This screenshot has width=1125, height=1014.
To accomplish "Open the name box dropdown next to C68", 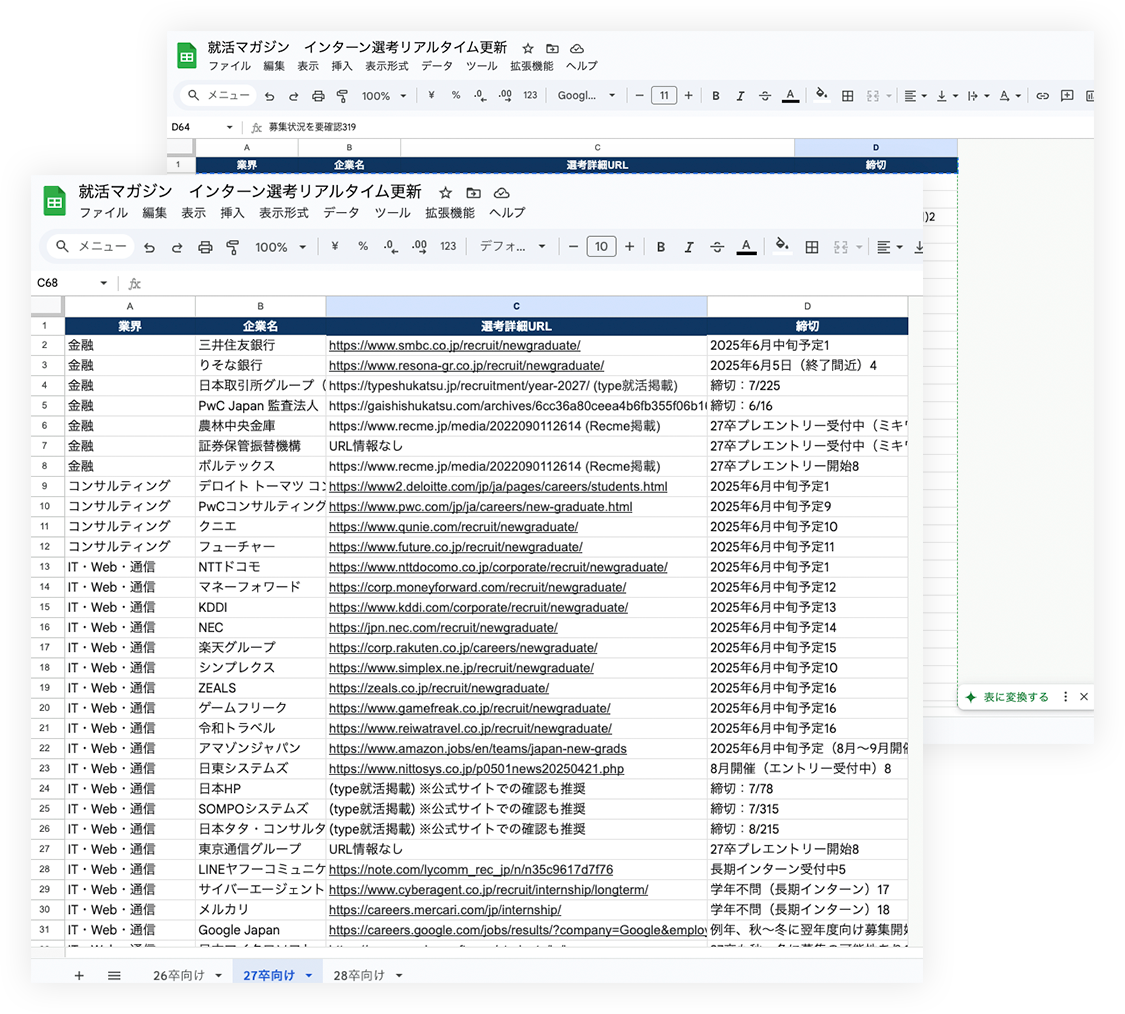I will (103, 283).
